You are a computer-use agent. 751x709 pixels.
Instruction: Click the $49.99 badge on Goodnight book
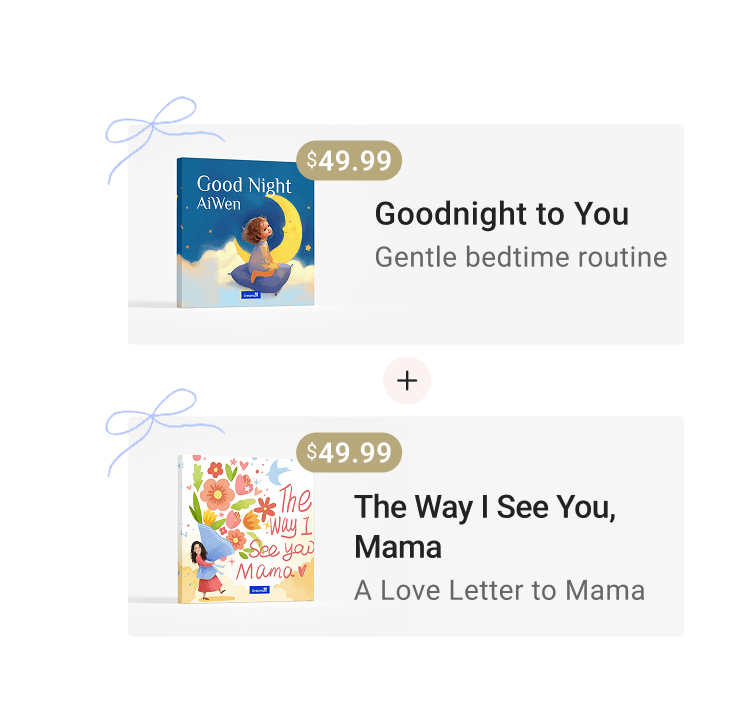(349, 160)
